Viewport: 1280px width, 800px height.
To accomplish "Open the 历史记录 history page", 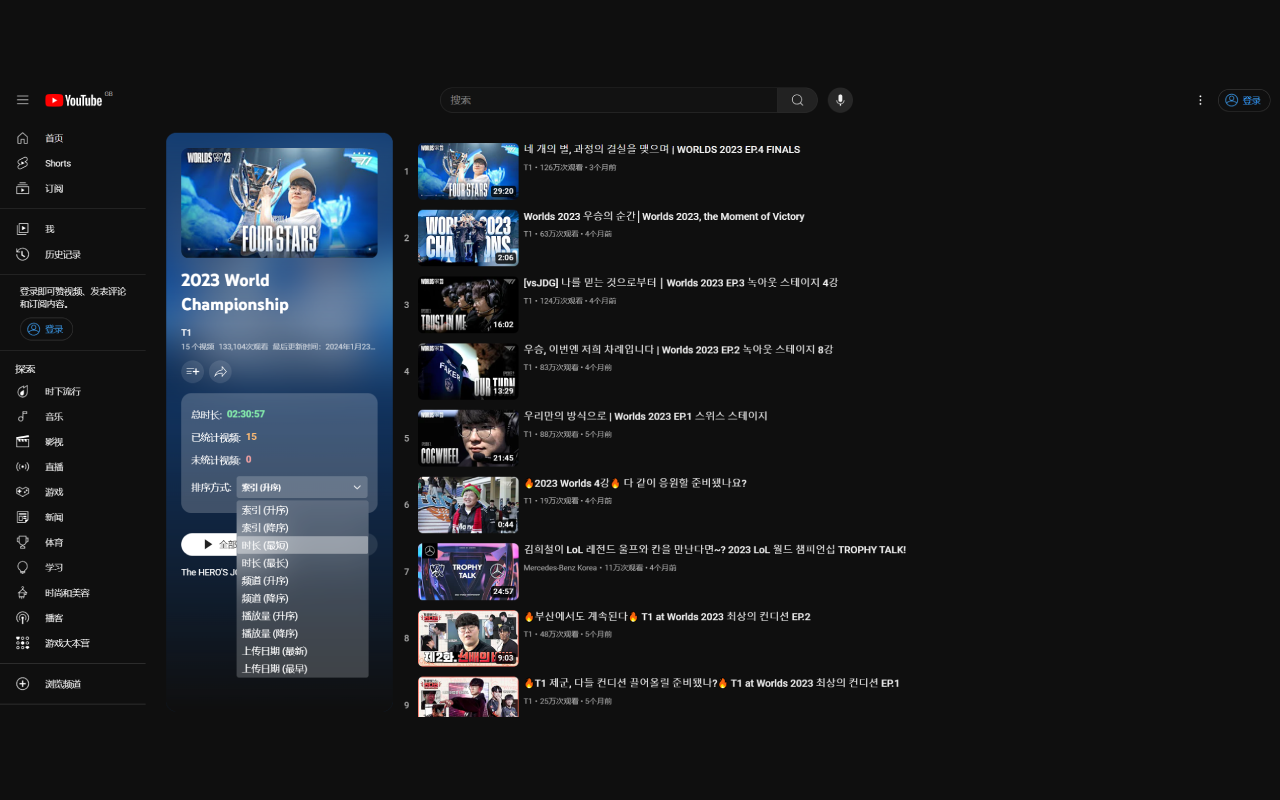I will click(x=64, y=254).
